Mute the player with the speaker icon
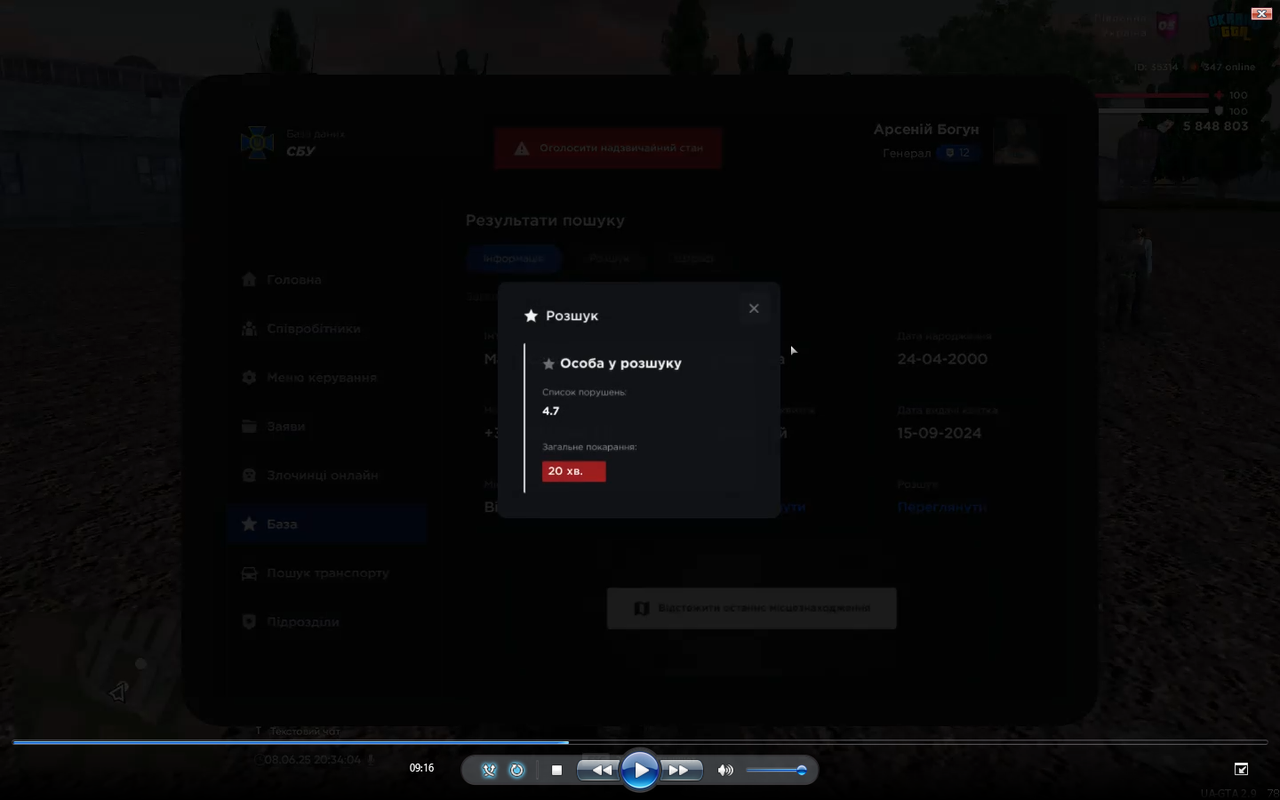This screenshot has height=800, width=1280. (x=725, y=770)
